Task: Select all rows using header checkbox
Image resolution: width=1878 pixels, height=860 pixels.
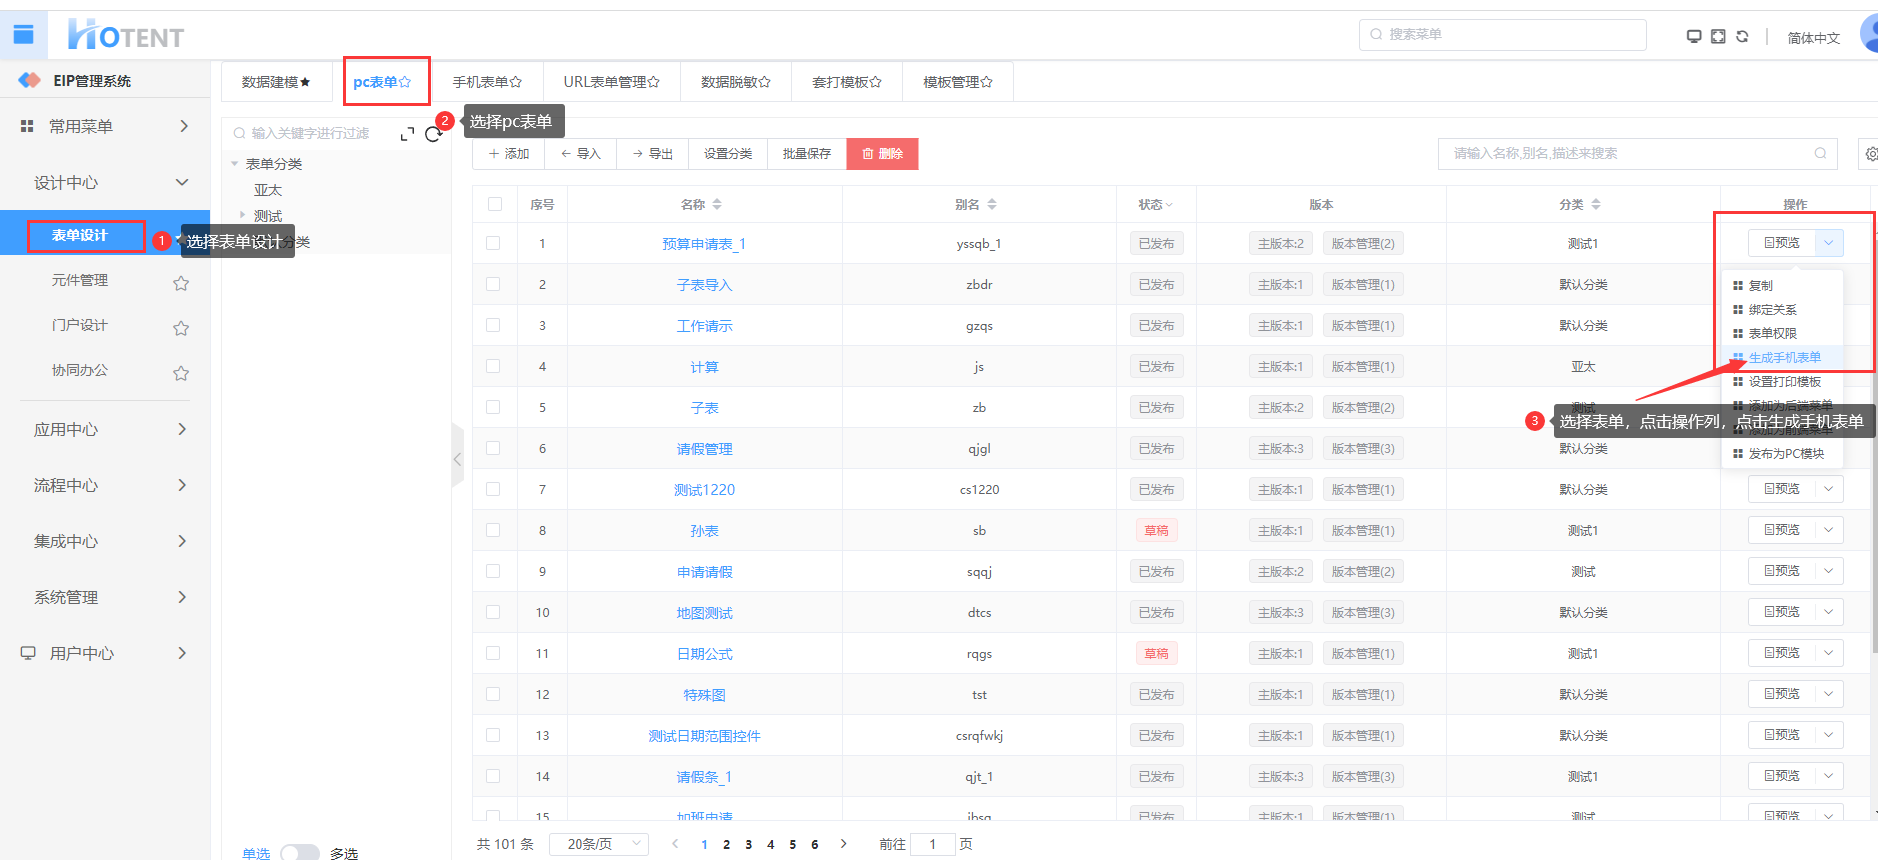Action: click(495, 204)
